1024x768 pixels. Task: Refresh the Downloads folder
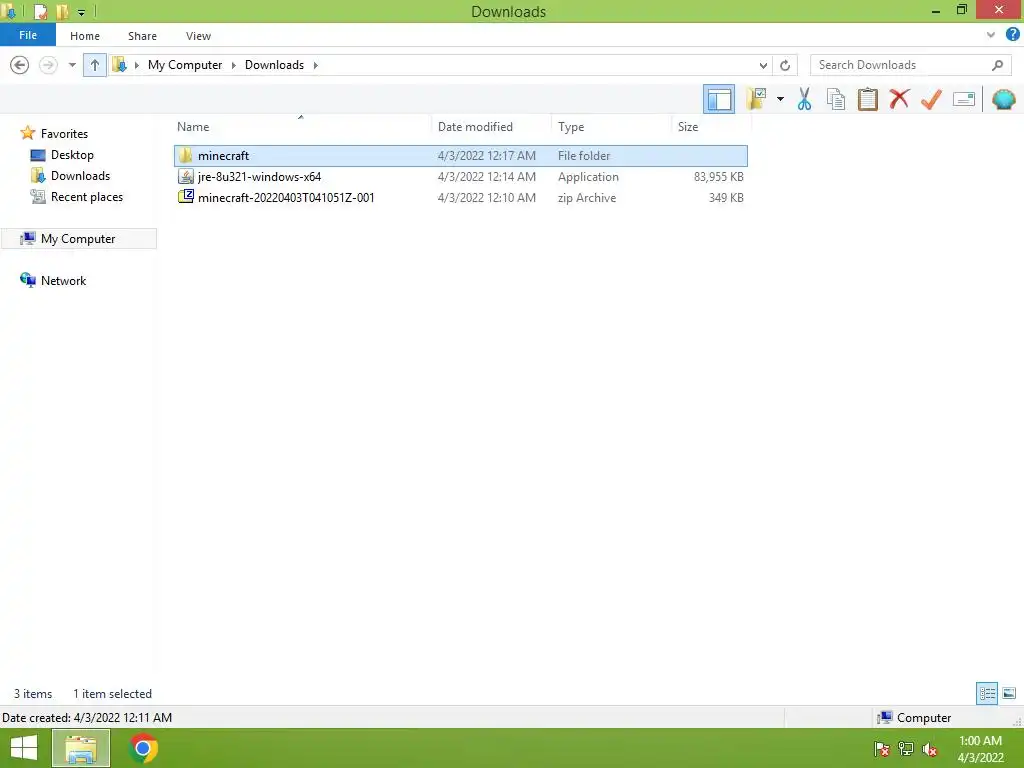click(785, 65)
